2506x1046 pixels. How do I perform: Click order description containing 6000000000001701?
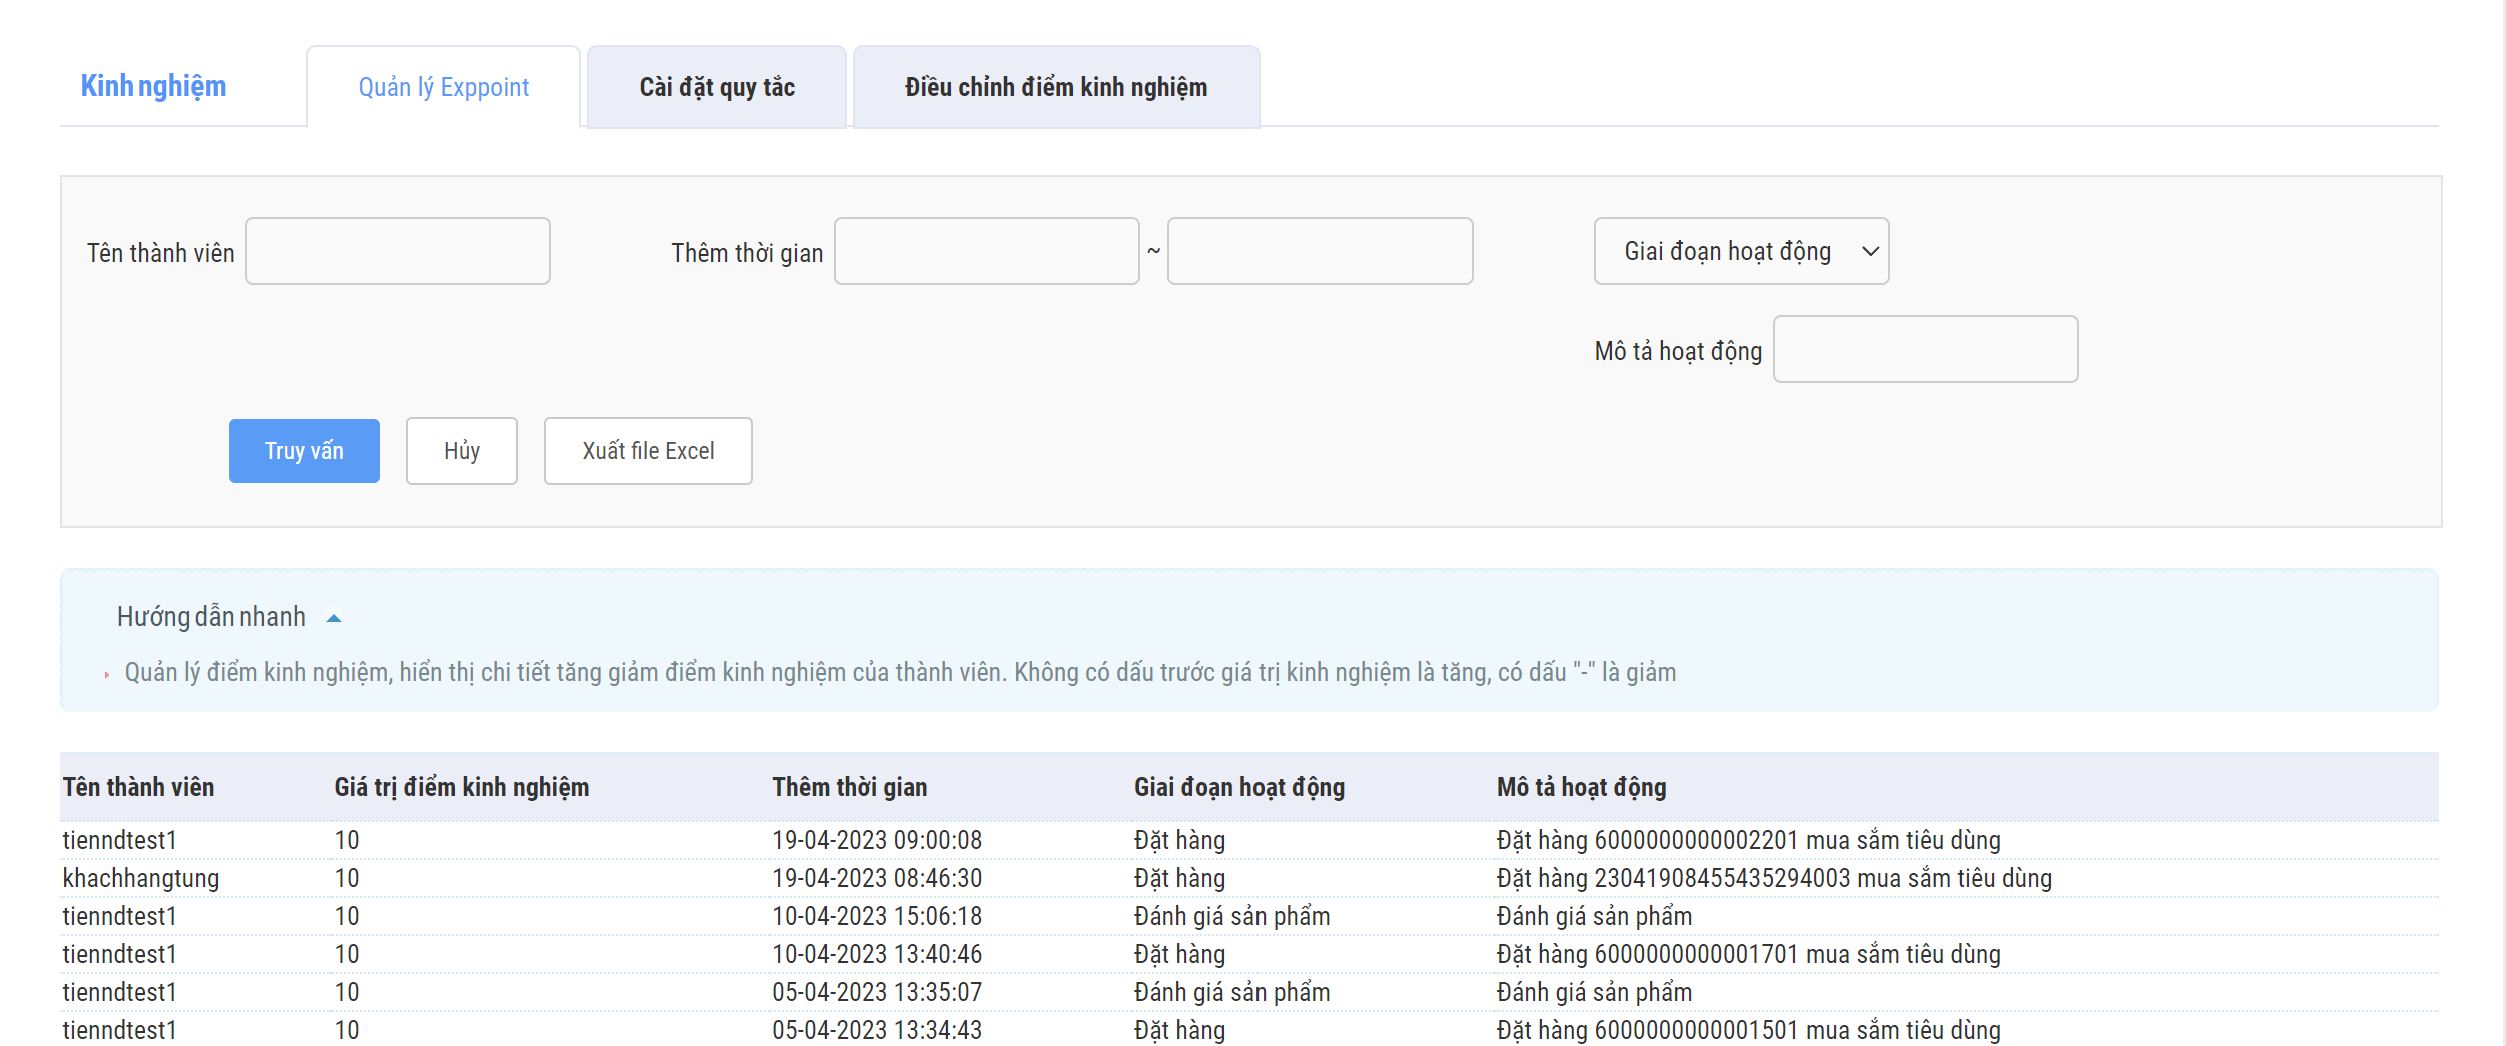(x=1747, y=954)
